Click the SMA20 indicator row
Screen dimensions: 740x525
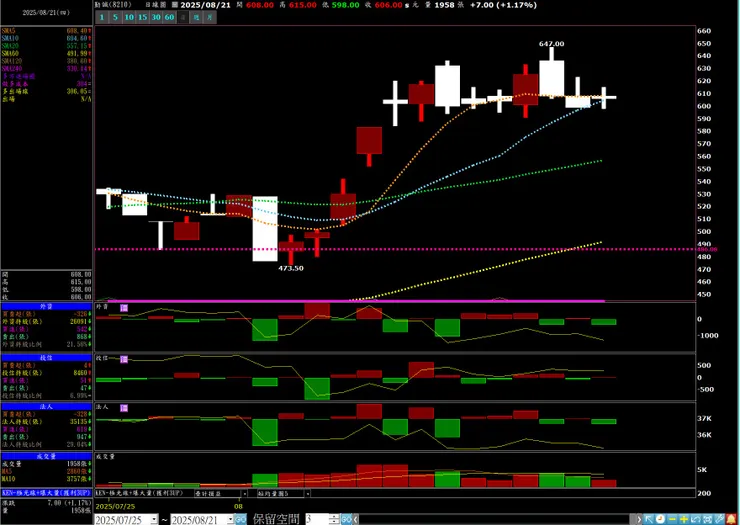tap(46, 46)
